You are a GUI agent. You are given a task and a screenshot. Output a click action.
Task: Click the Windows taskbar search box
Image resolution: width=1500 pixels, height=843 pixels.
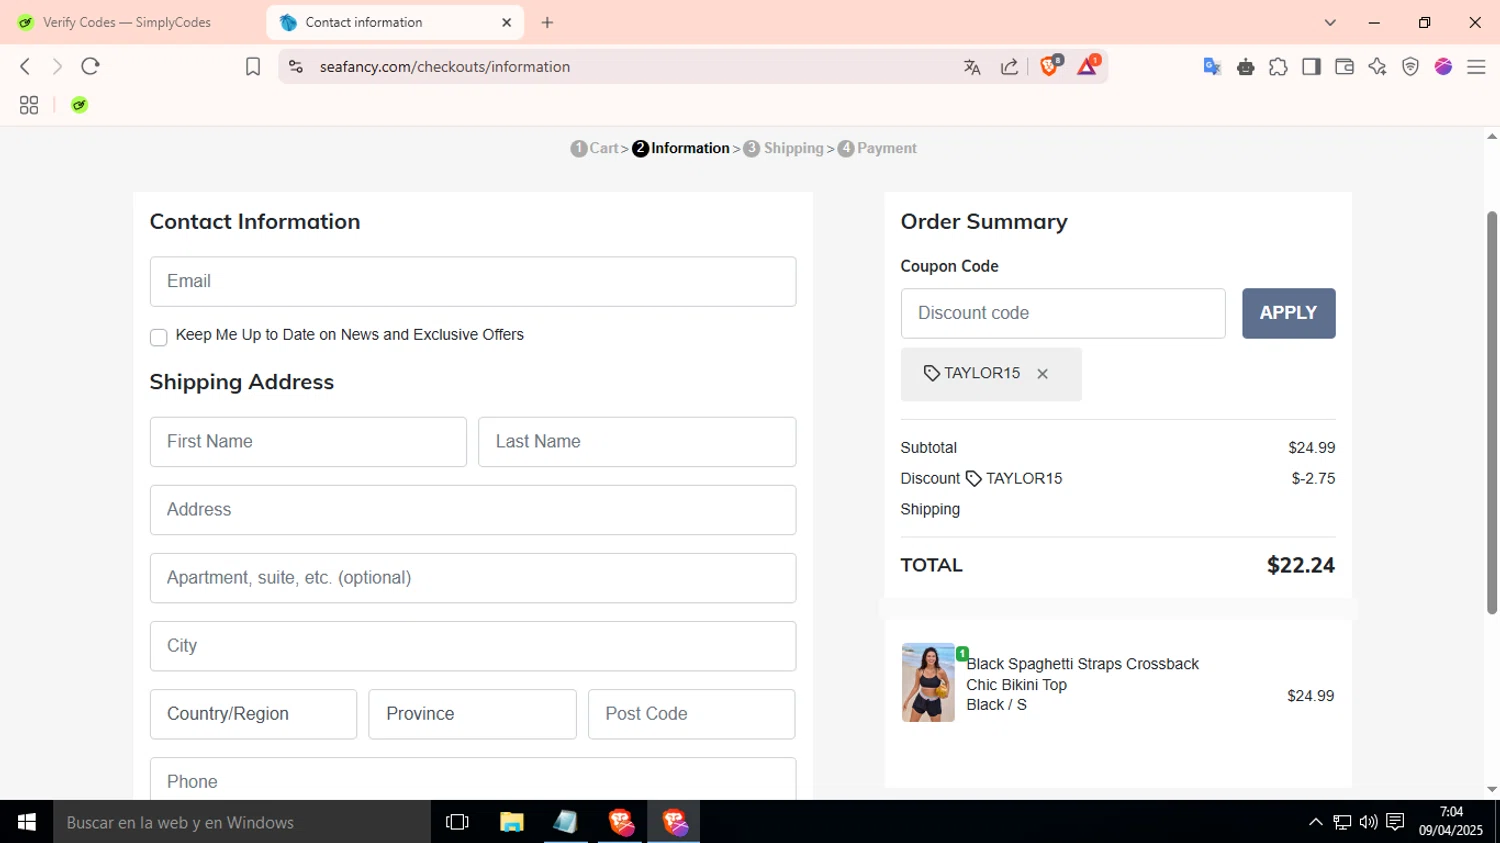242,822
